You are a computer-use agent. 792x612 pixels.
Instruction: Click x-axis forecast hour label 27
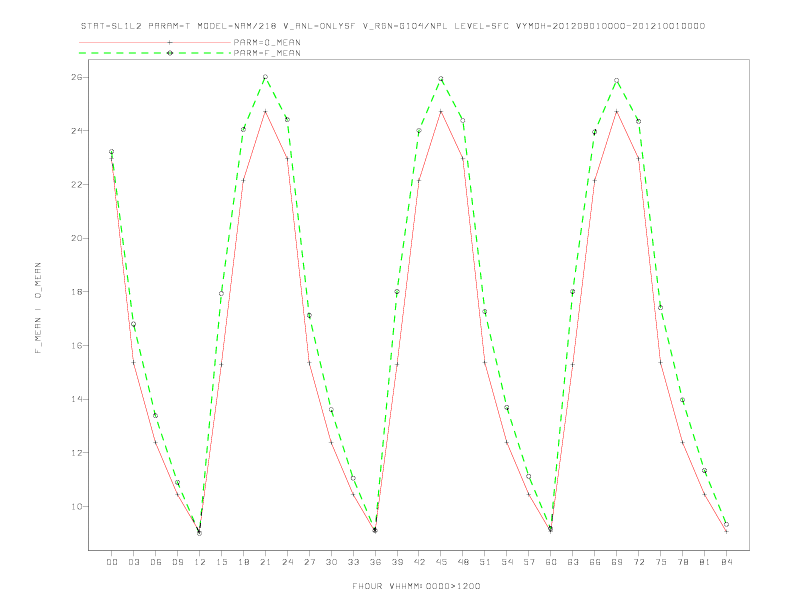click(309, 562)
